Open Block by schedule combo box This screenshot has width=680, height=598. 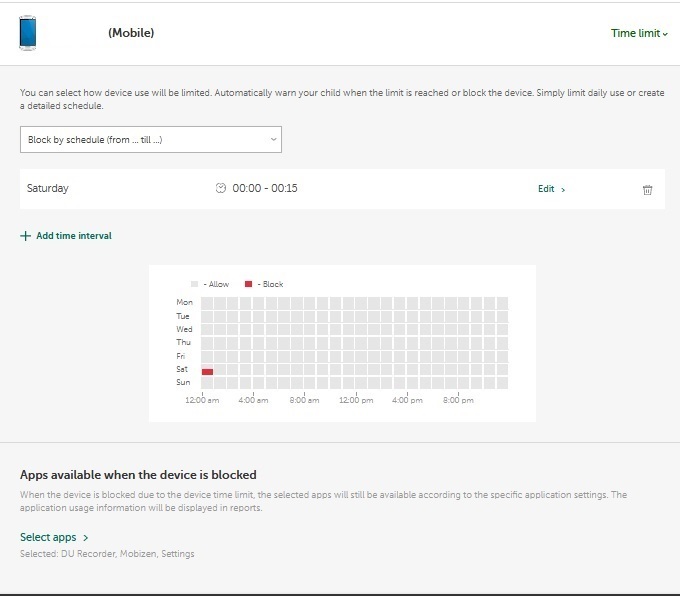[151, 140]
